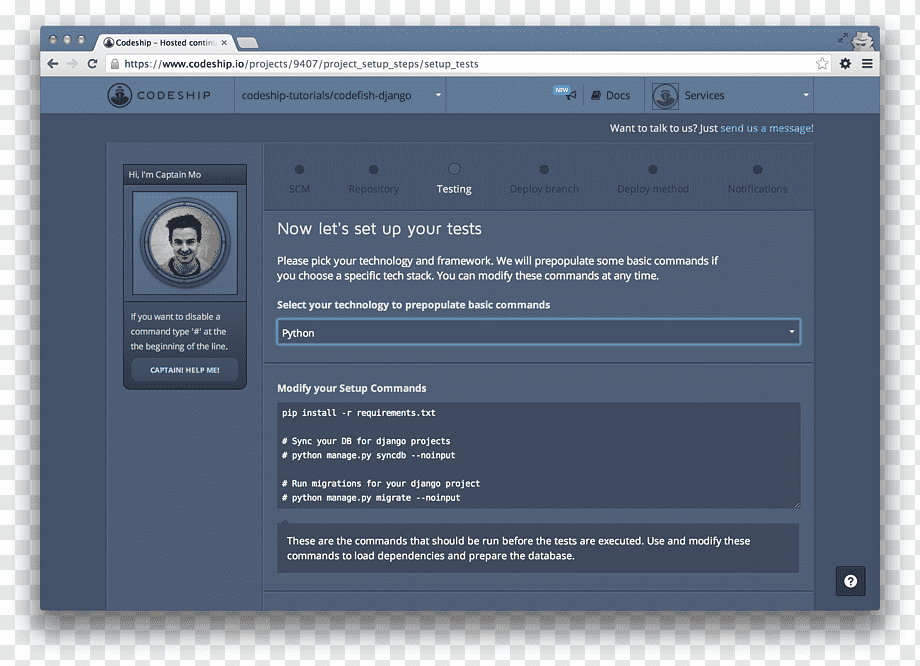Open the Docs page via book icon
Image resolution: width=920 pixels, height=666 pixels.
[594, 95]
